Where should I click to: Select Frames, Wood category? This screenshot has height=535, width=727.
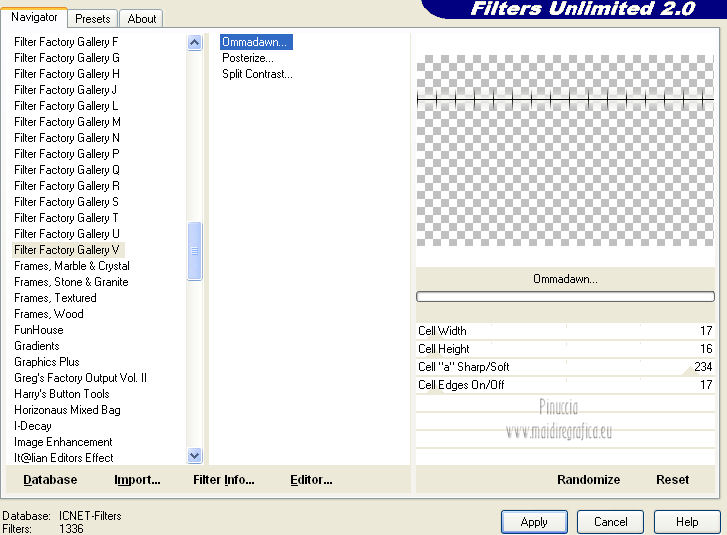[x=49, y=314]
